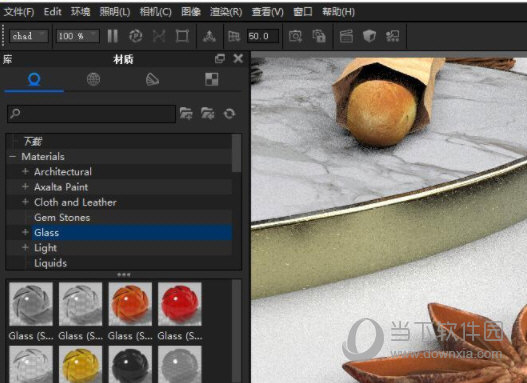Click the lock camera icon
Viewport: 527px width, 383px height.
(319, 36)
